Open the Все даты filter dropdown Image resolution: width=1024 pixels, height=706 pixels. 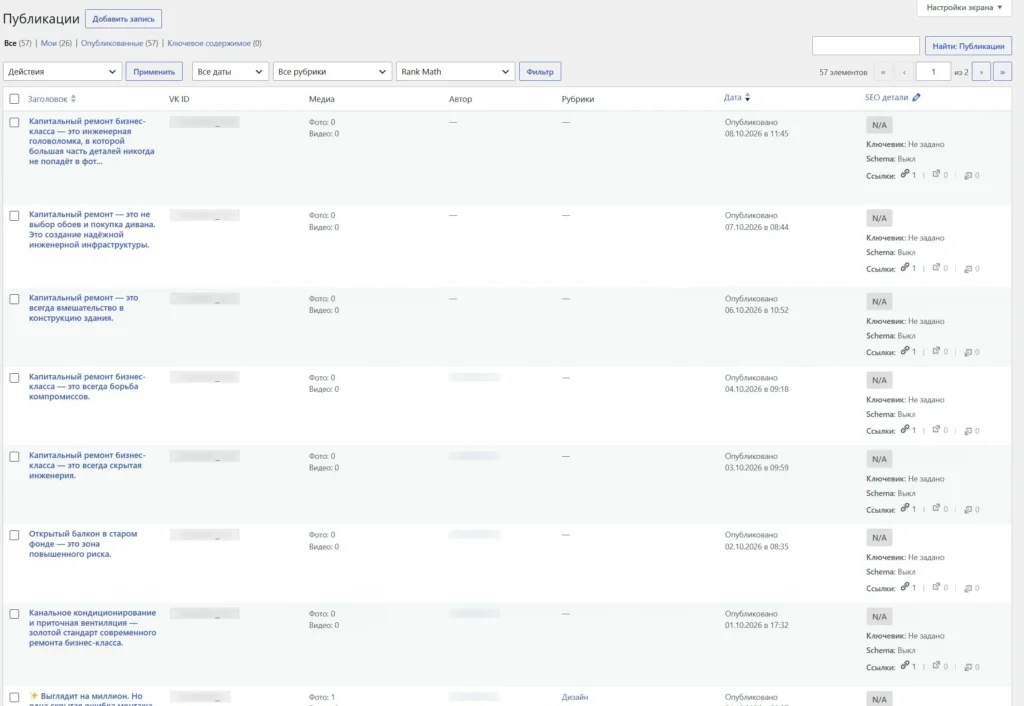click(230, 72)
